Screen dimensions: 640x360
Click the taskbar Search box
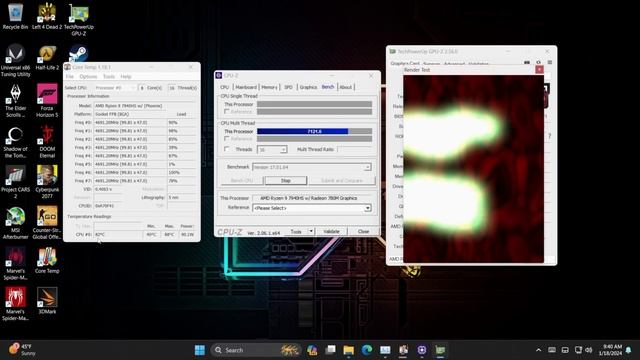(x=256, y=350)
